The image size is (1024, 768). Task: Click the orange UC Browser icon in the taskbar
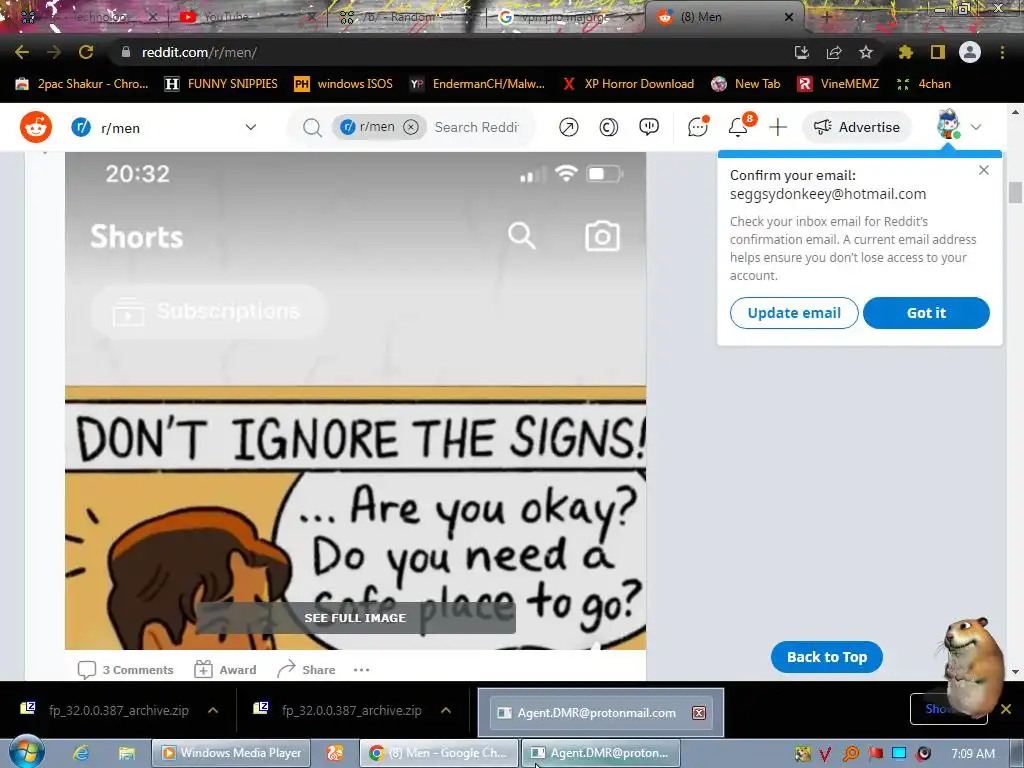(334, 753)
